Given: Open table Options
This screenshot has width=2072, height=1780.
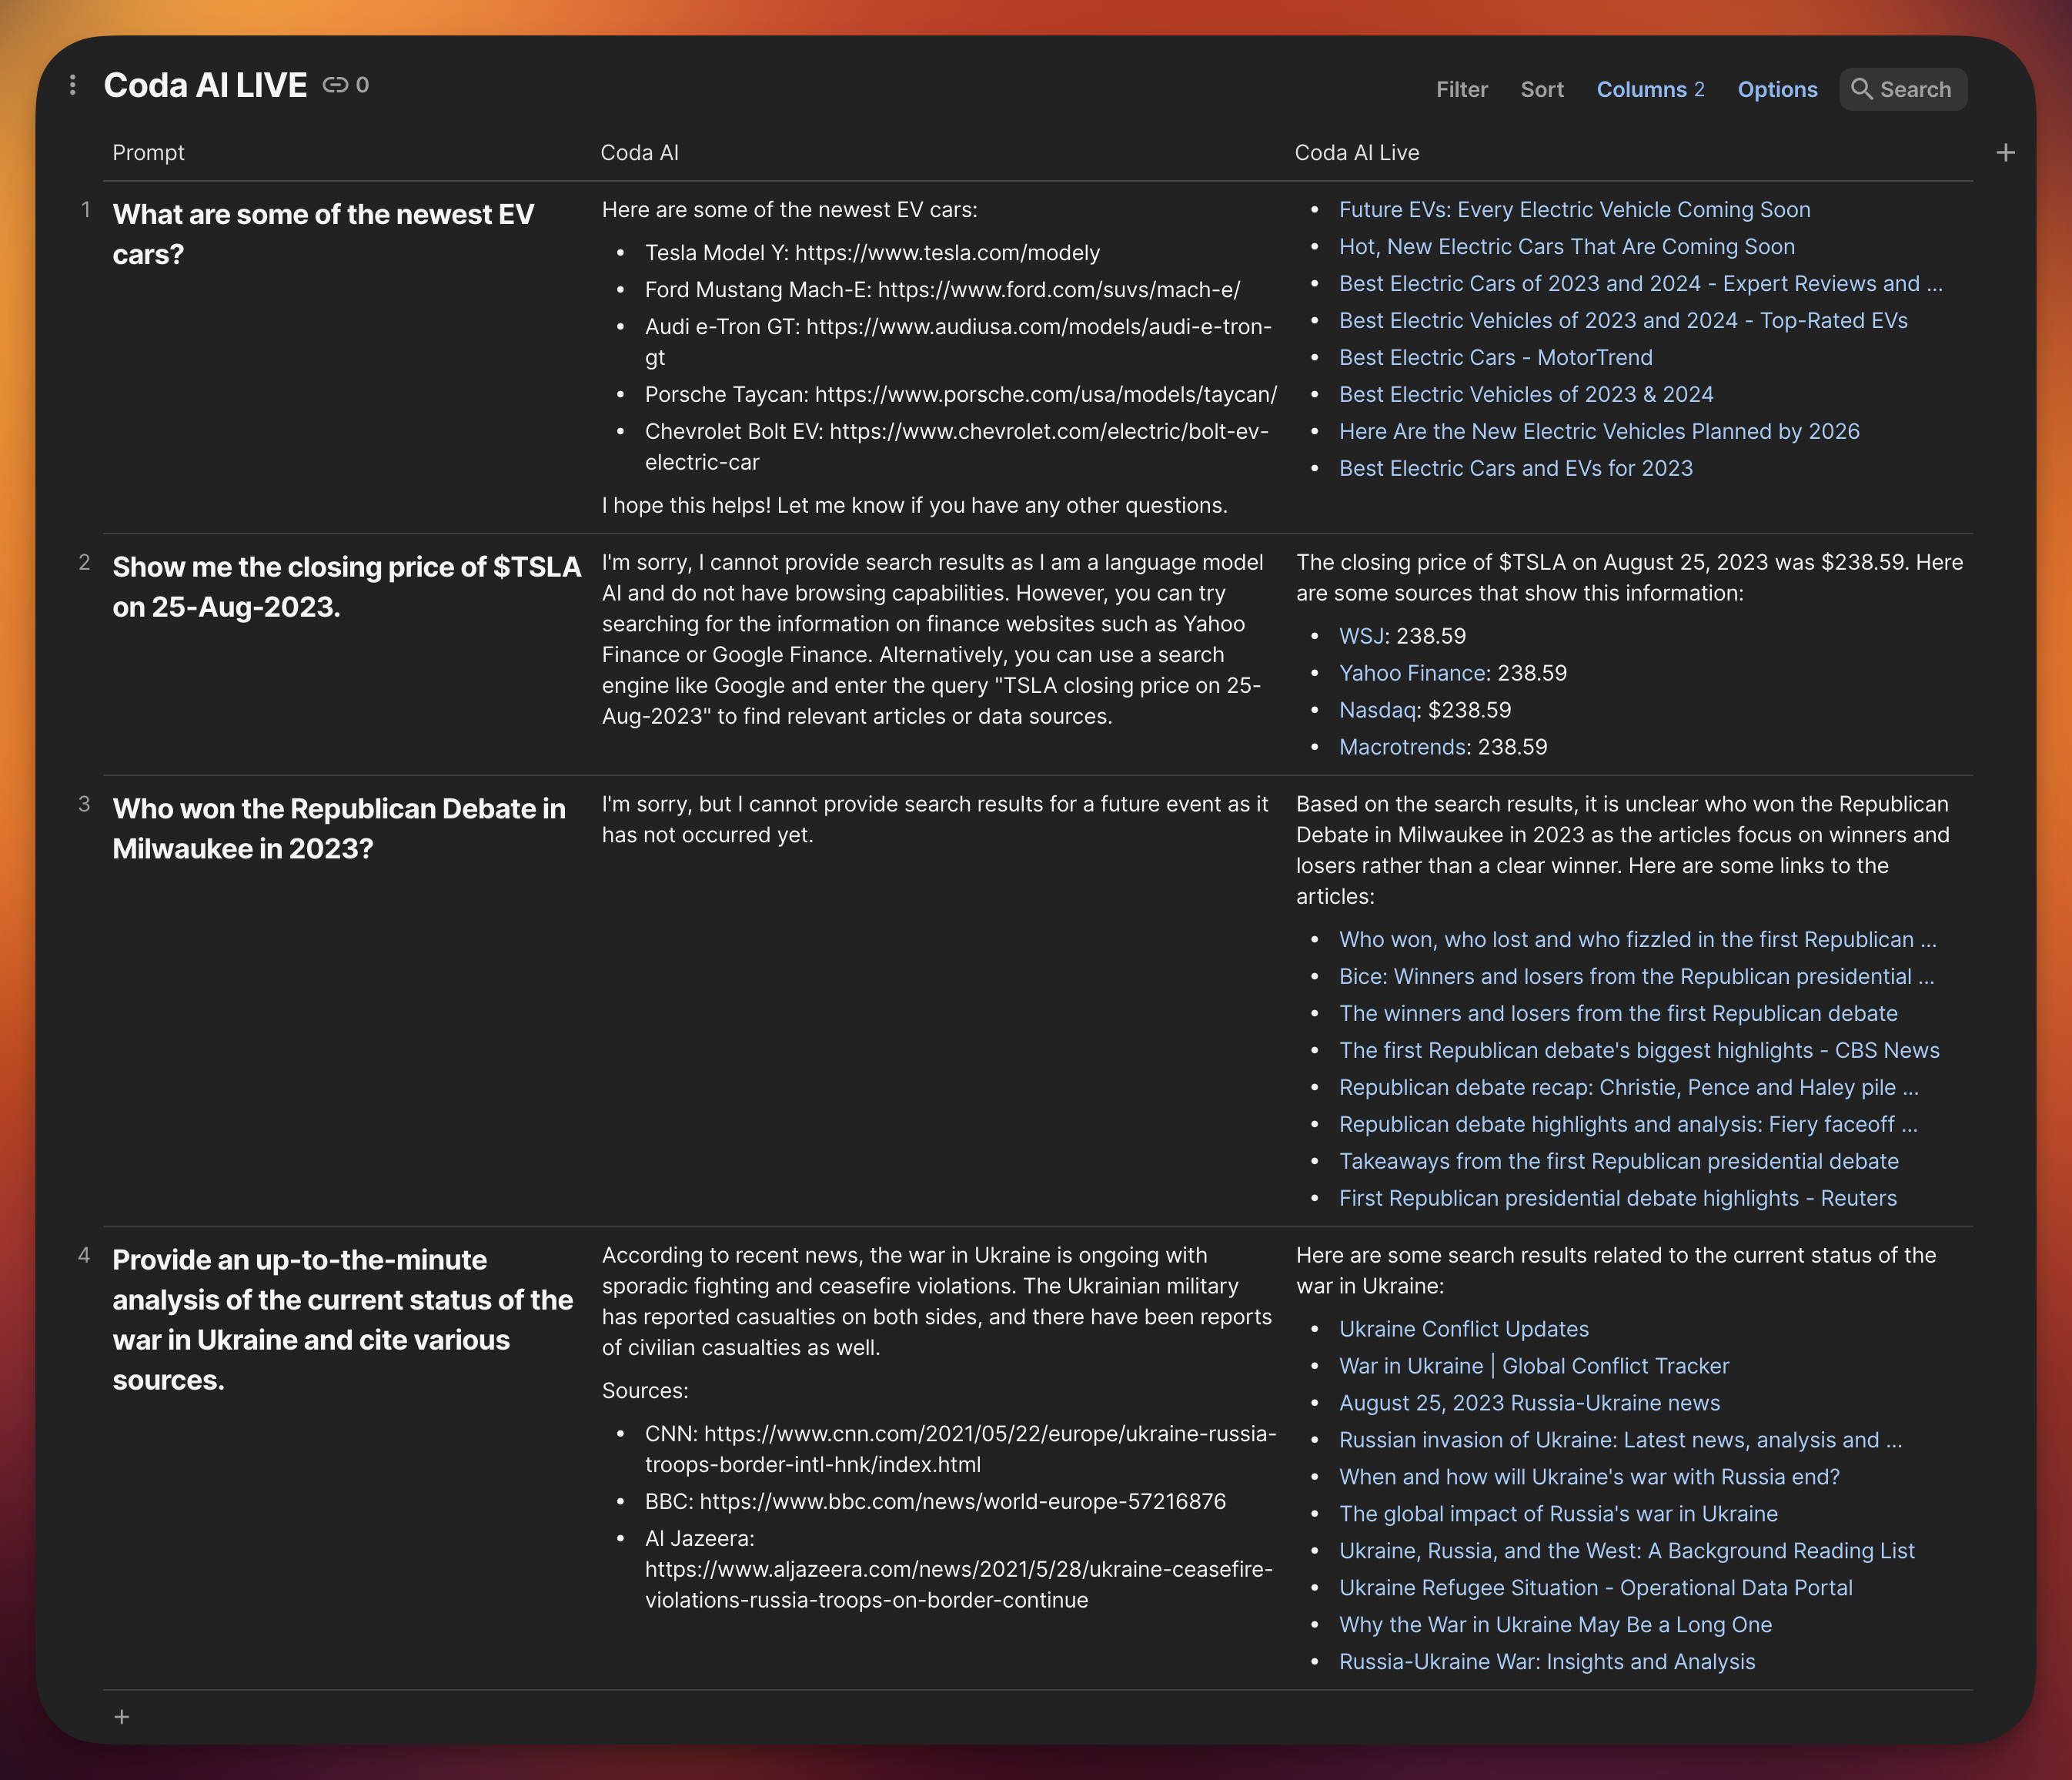Looking at the screenshot, I should (1777, 89).
